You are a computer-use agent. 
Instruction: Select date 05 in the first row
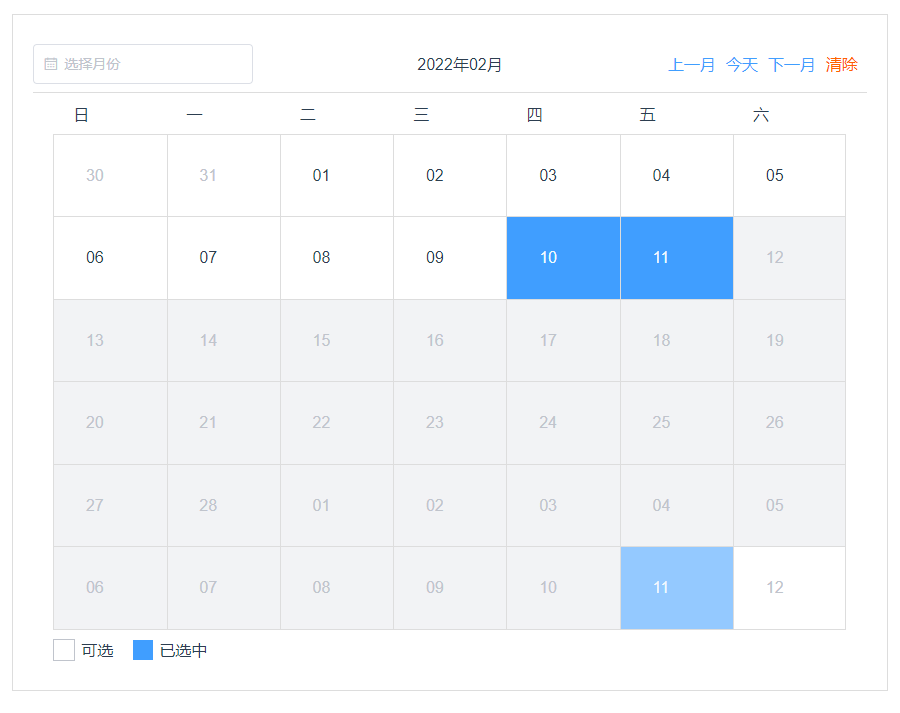point(789,176)
